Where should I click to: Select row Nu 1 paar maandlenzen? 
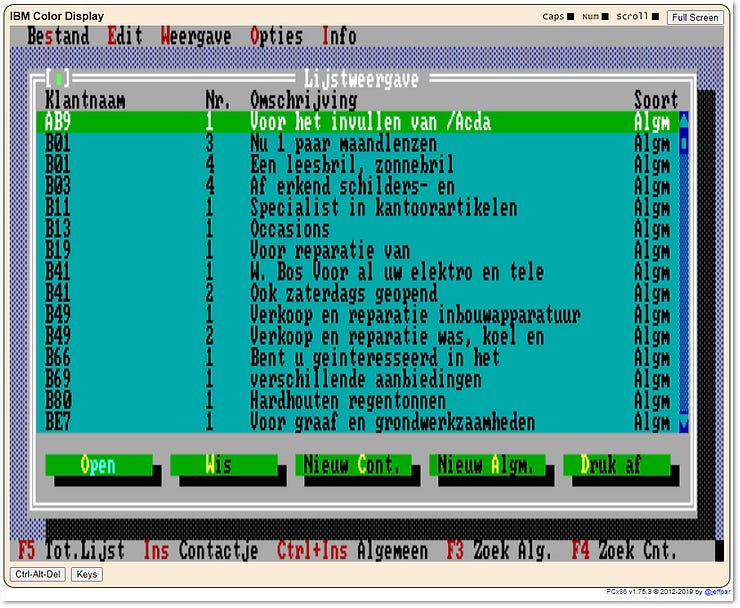point(357,144)
